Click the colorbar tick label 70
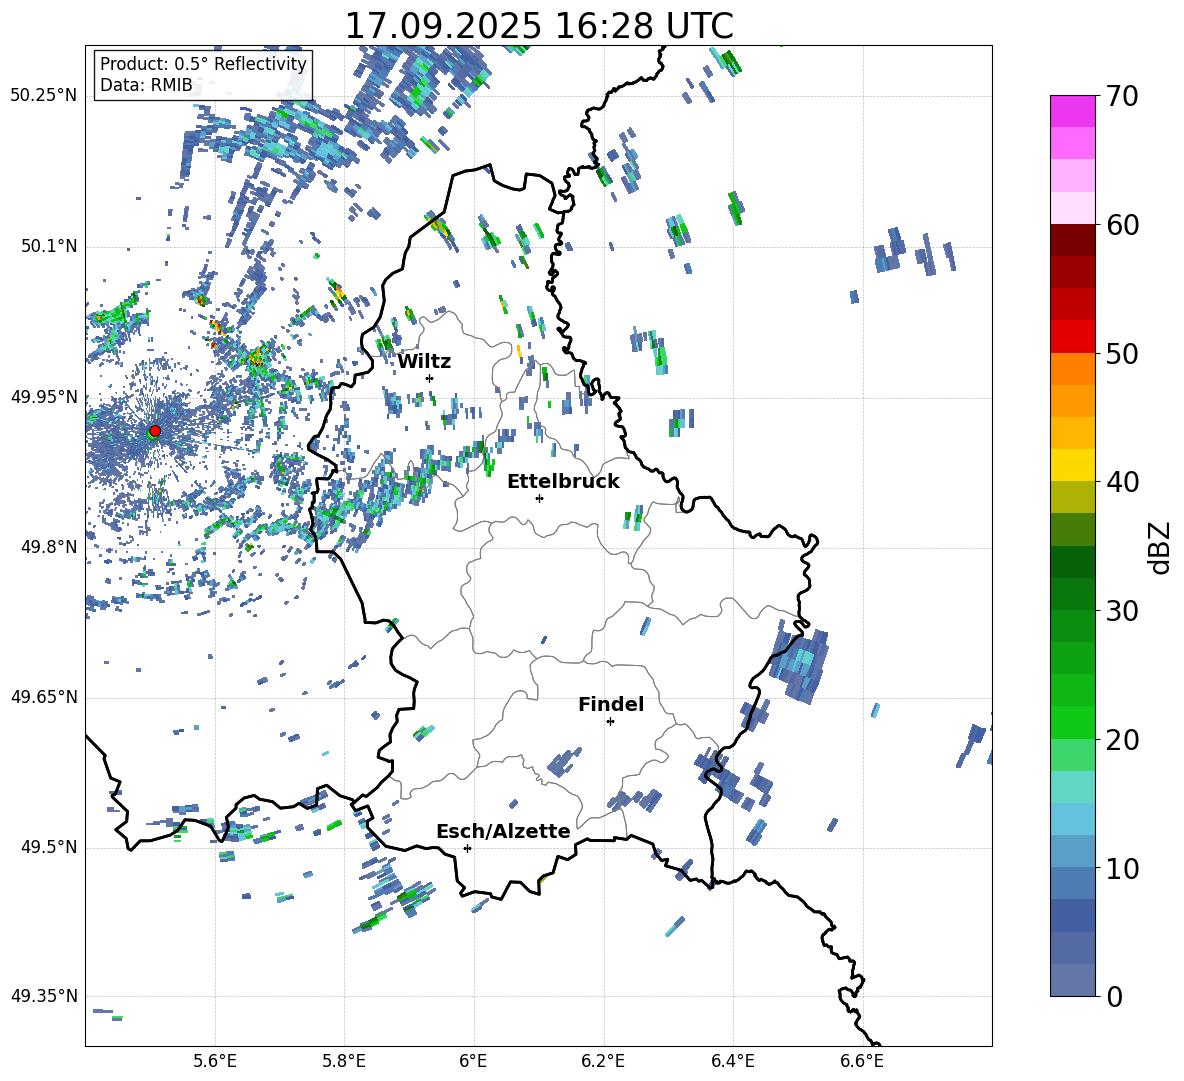 (x=1122, y=96)
